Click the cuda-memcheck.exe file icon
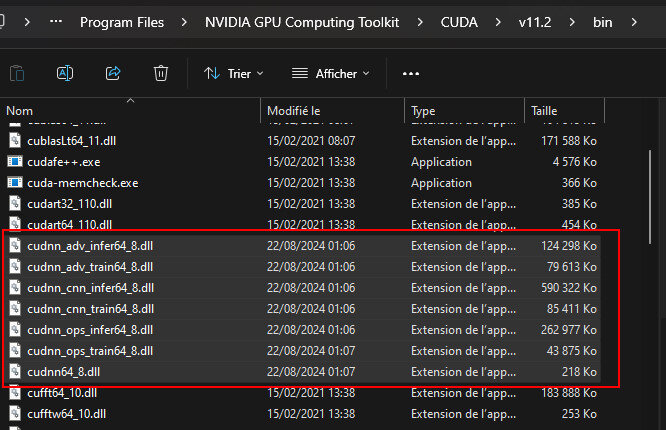This screenshot has height=430, width=666. [x=15, y=183]
